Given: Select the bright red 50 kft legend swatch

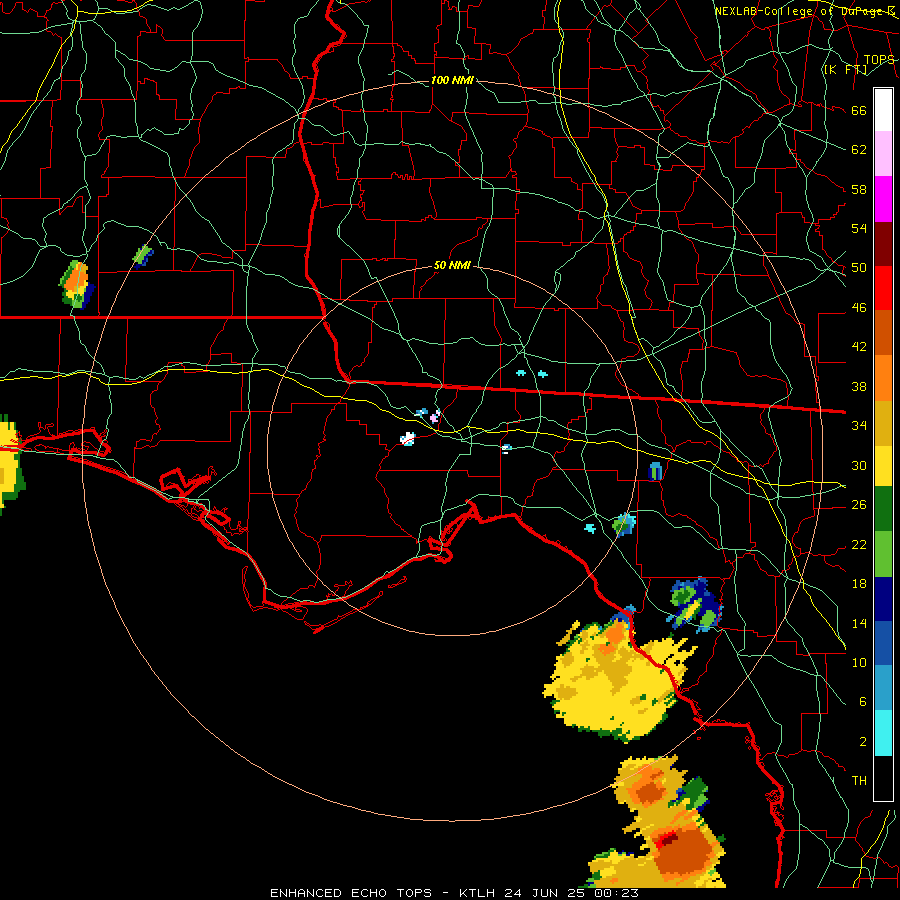Looking at the screenshot, I should pos(883,288).
